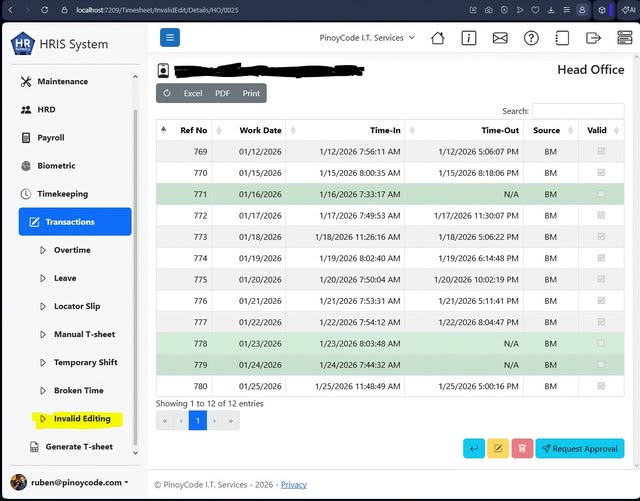640x501 pixels.
Task: Click the browser profile account icon
Action: (x=582, y=10)
